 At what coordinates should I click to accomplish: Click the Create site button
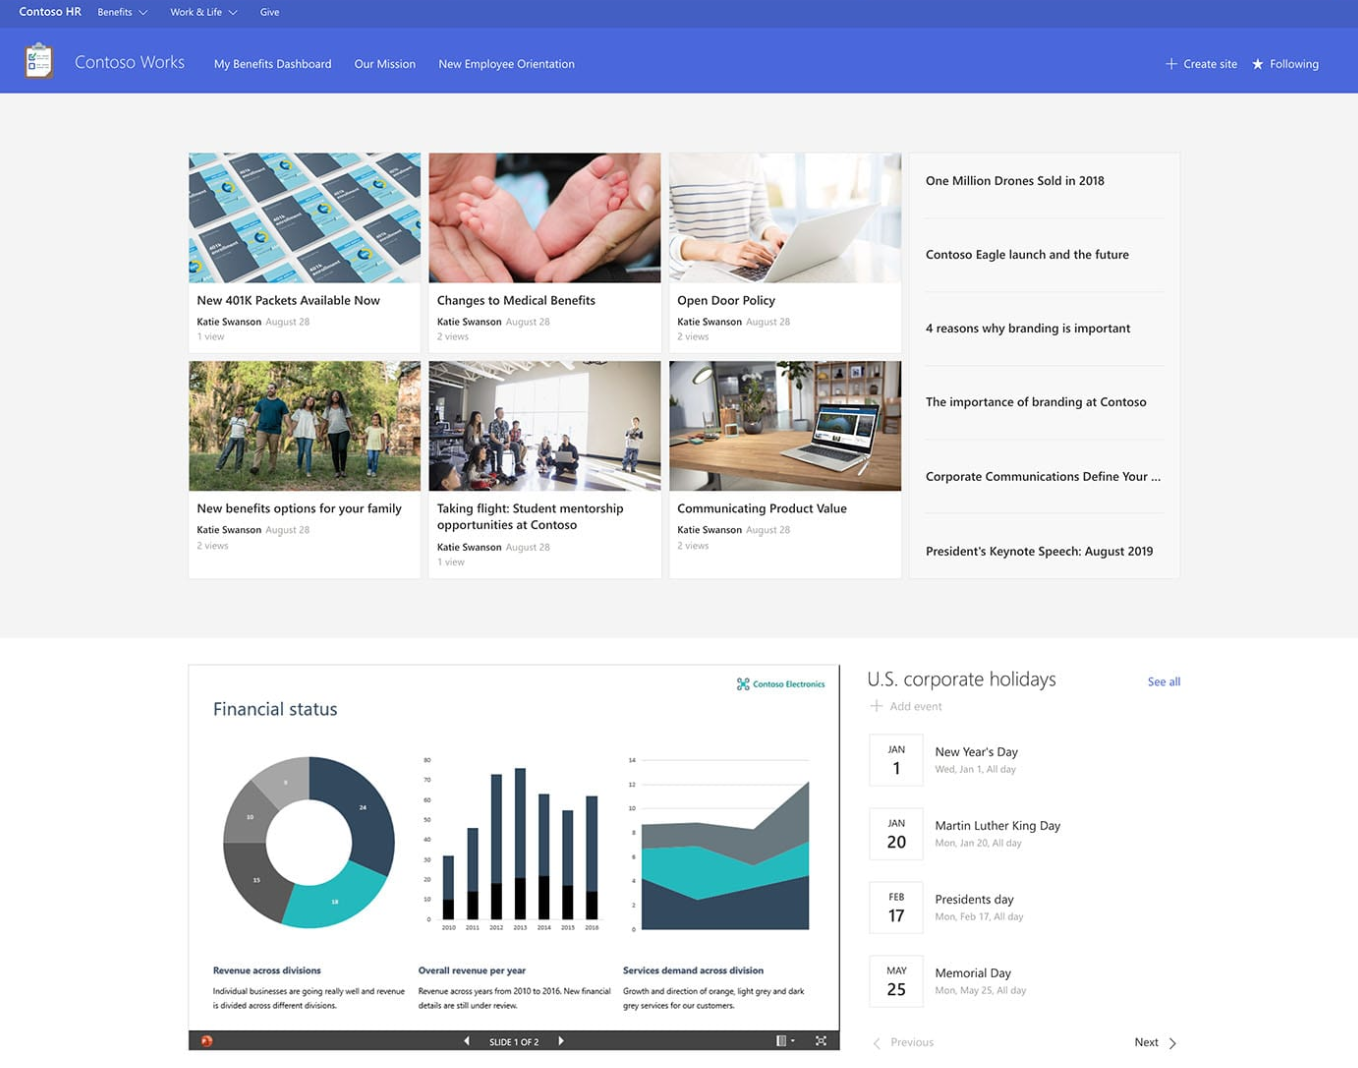coord(1201,64)
